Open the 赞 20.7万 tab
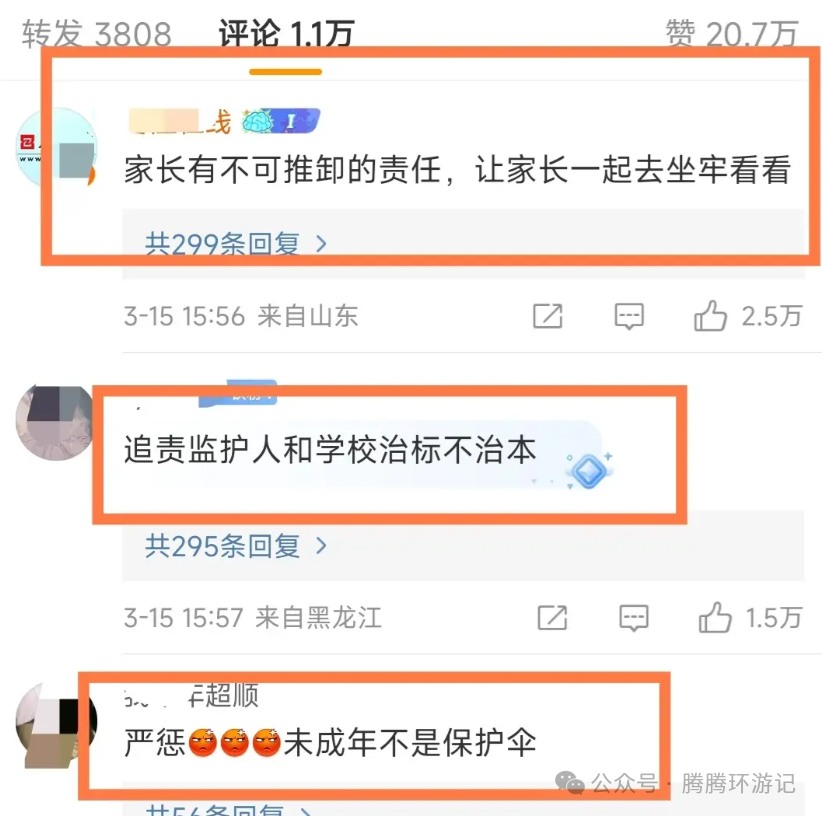 (x=731, y=34)
